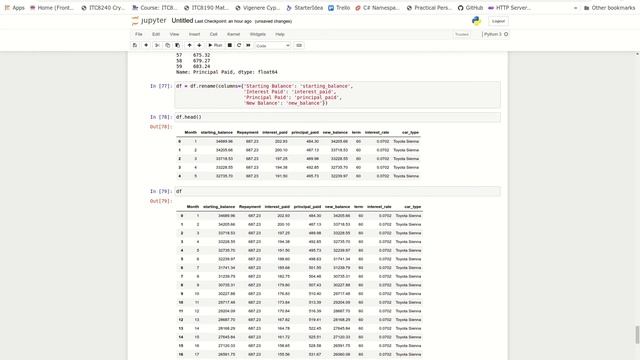Open the Widgets menu
The image size is (640, 360).
pos(258,34)
